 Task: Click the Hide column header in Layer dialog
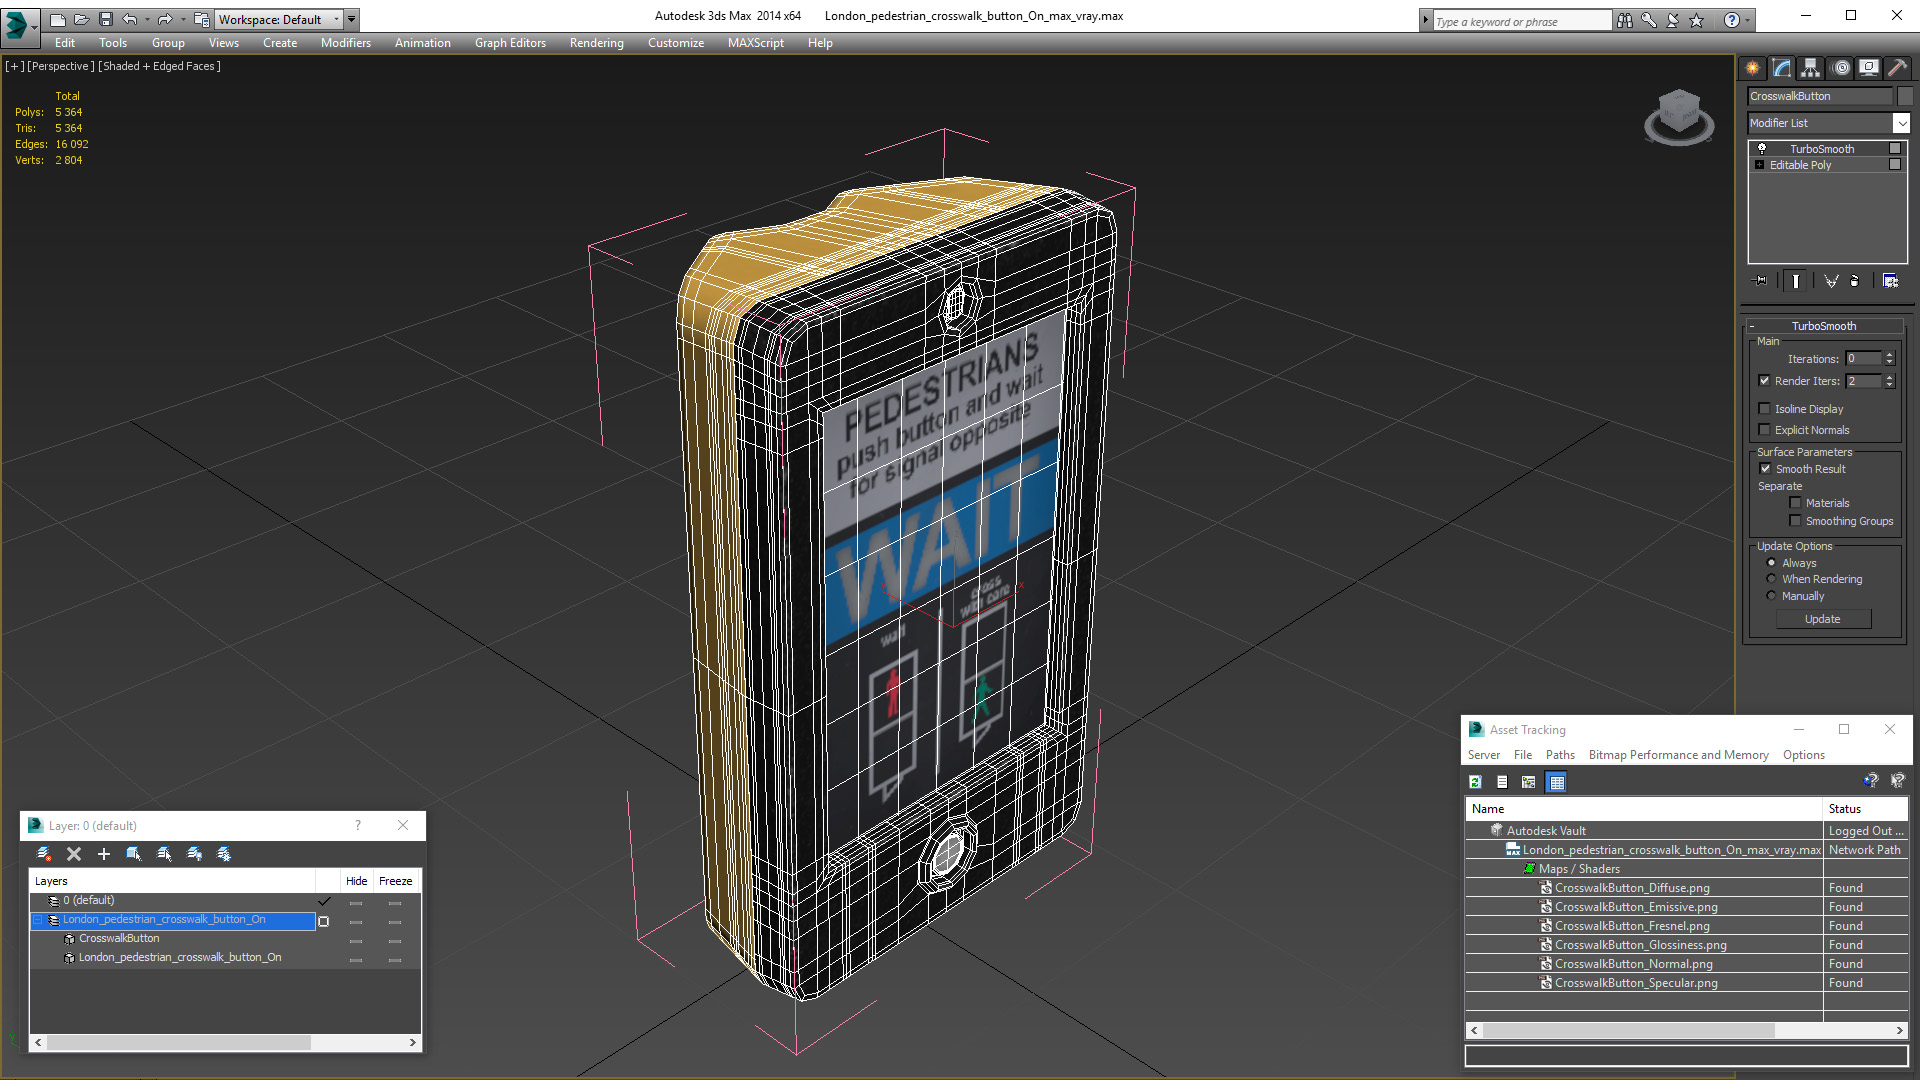click(356, 881)
